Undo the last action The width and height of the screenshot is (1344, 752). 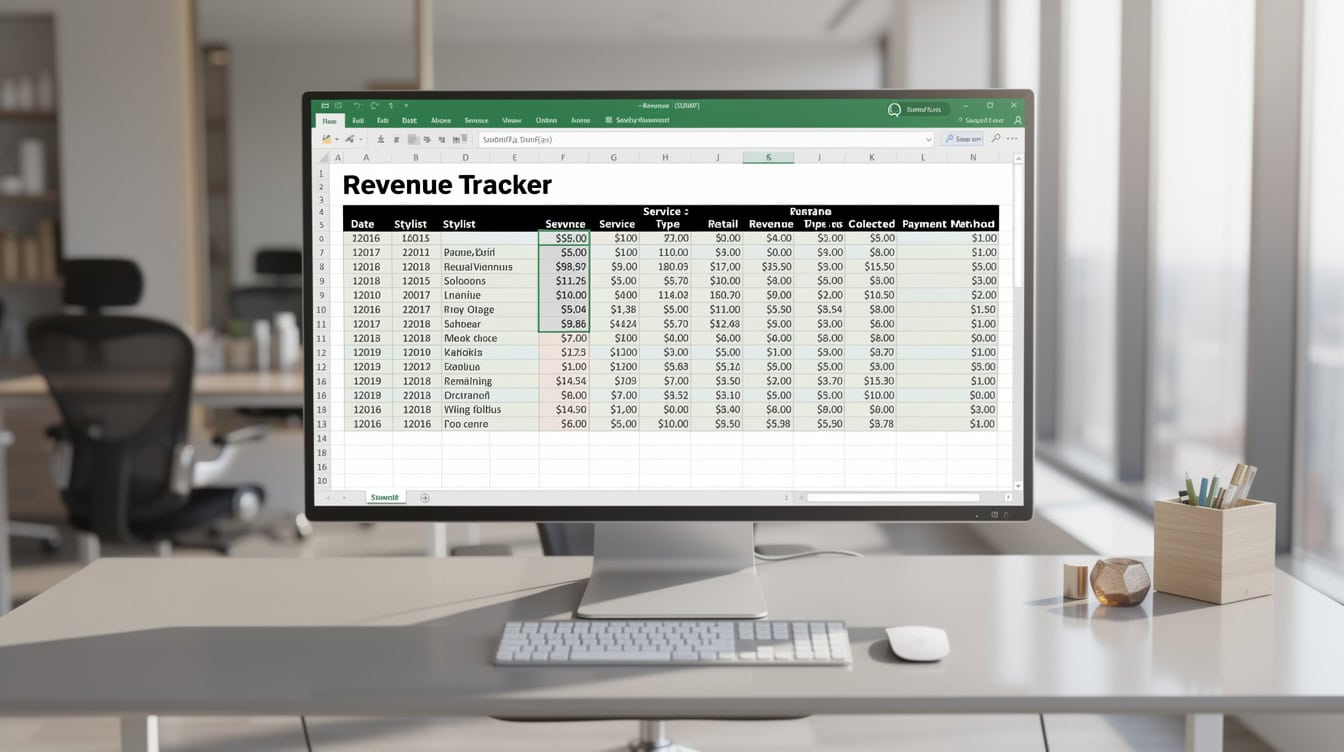point(355,105)
